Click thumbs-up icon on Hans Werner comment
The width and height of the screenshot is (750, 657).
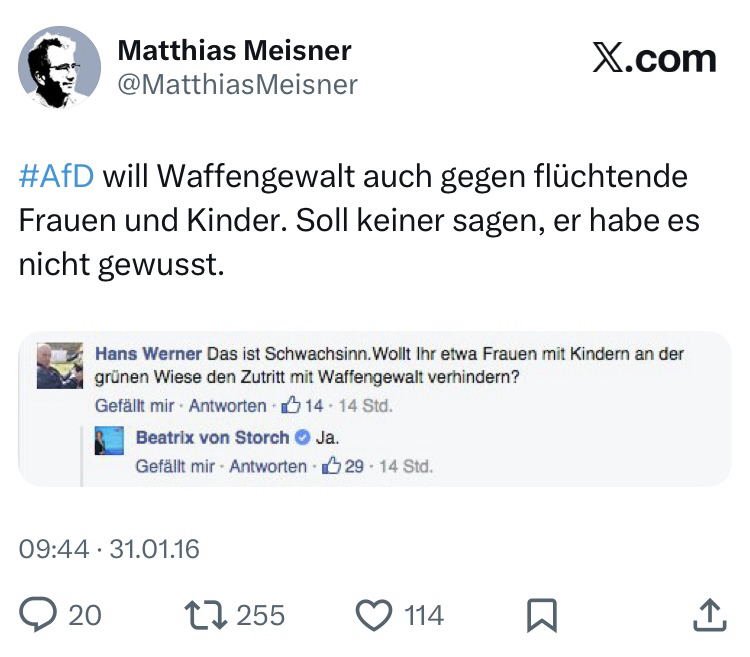pyautogui.click(x=292, y=406)
